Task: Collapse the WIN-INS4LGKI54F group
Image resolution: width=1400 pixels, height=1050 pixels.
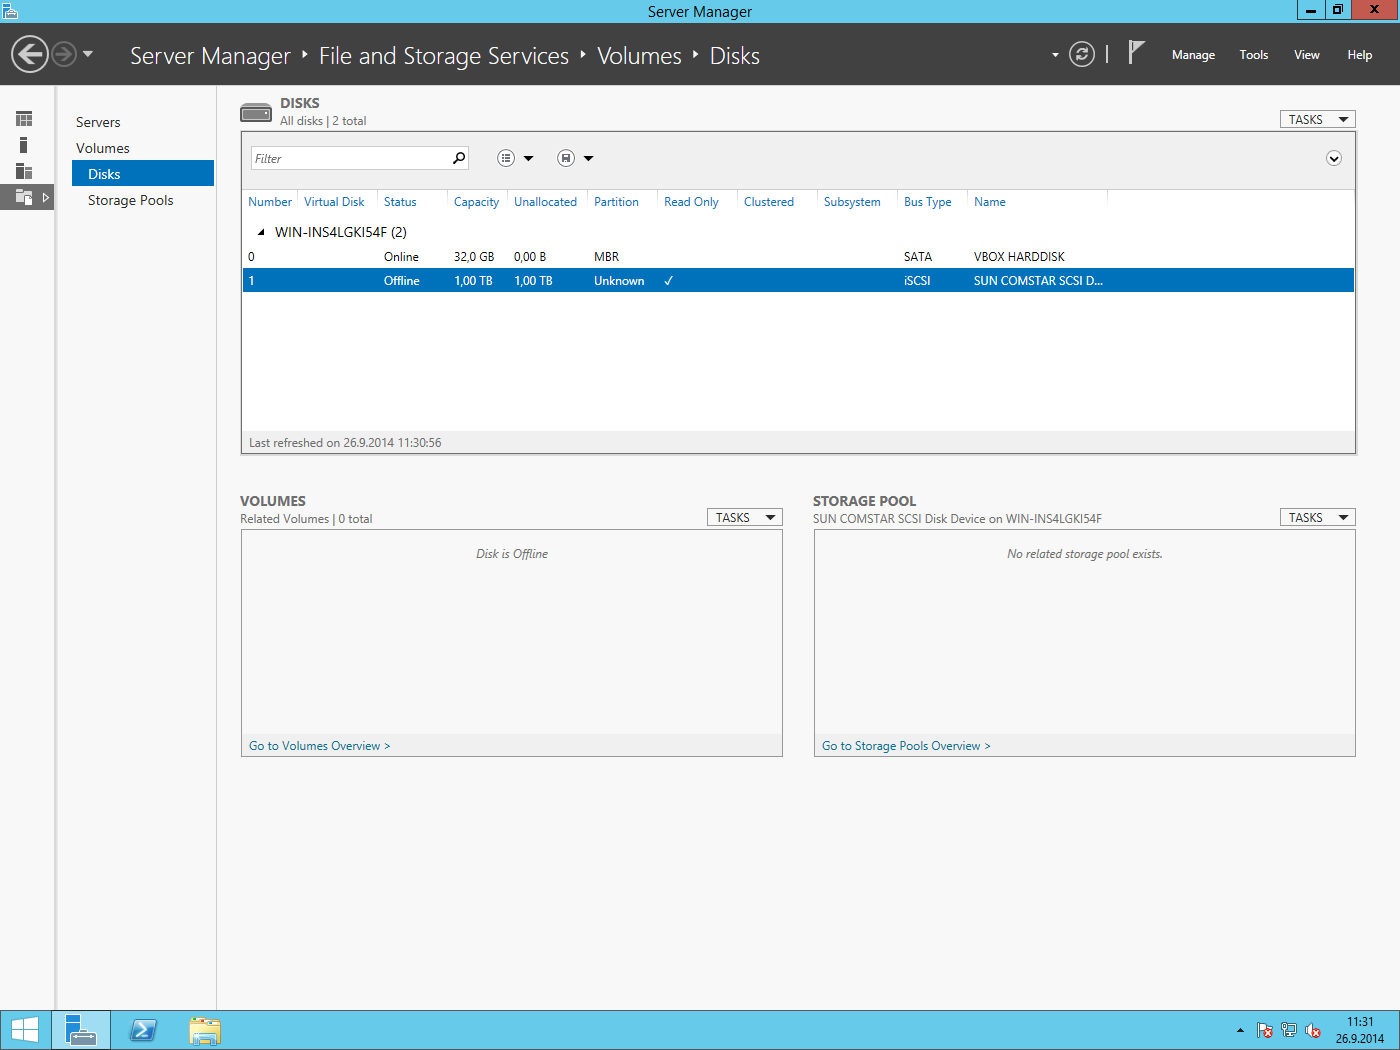Action: click(261, 232)
